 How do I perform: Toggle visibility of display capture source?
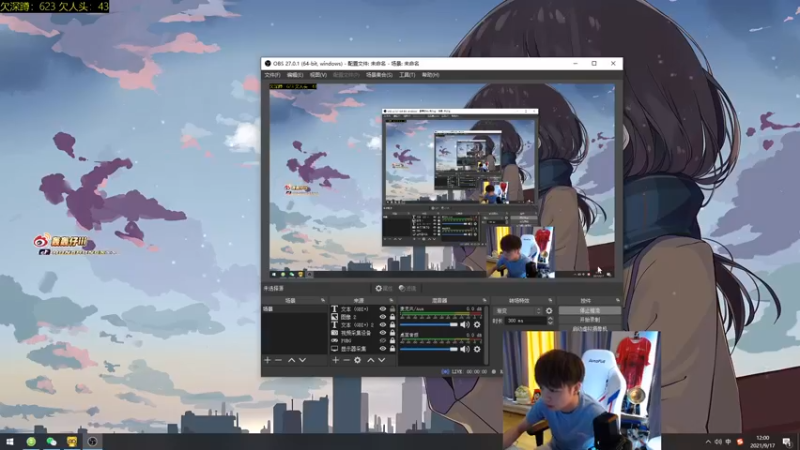tap(383, 348)
